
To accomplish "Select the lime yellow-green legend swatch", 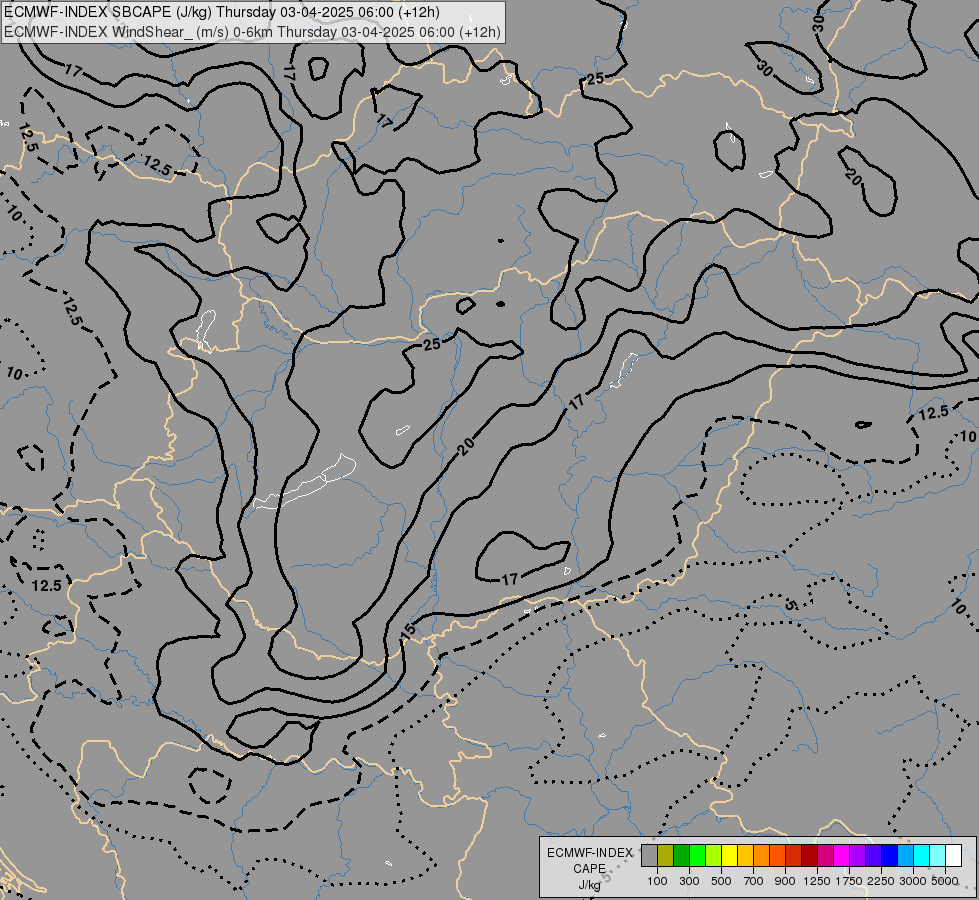I will click(714, 855).
